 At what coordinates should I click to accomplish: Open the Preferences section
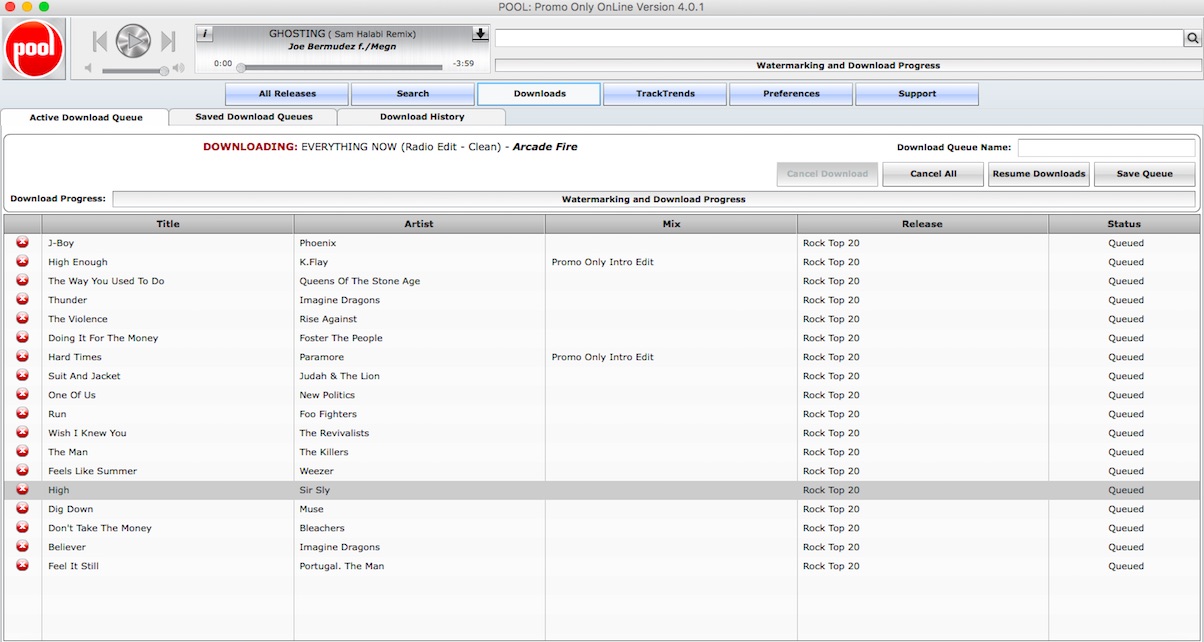pos(791,94)
